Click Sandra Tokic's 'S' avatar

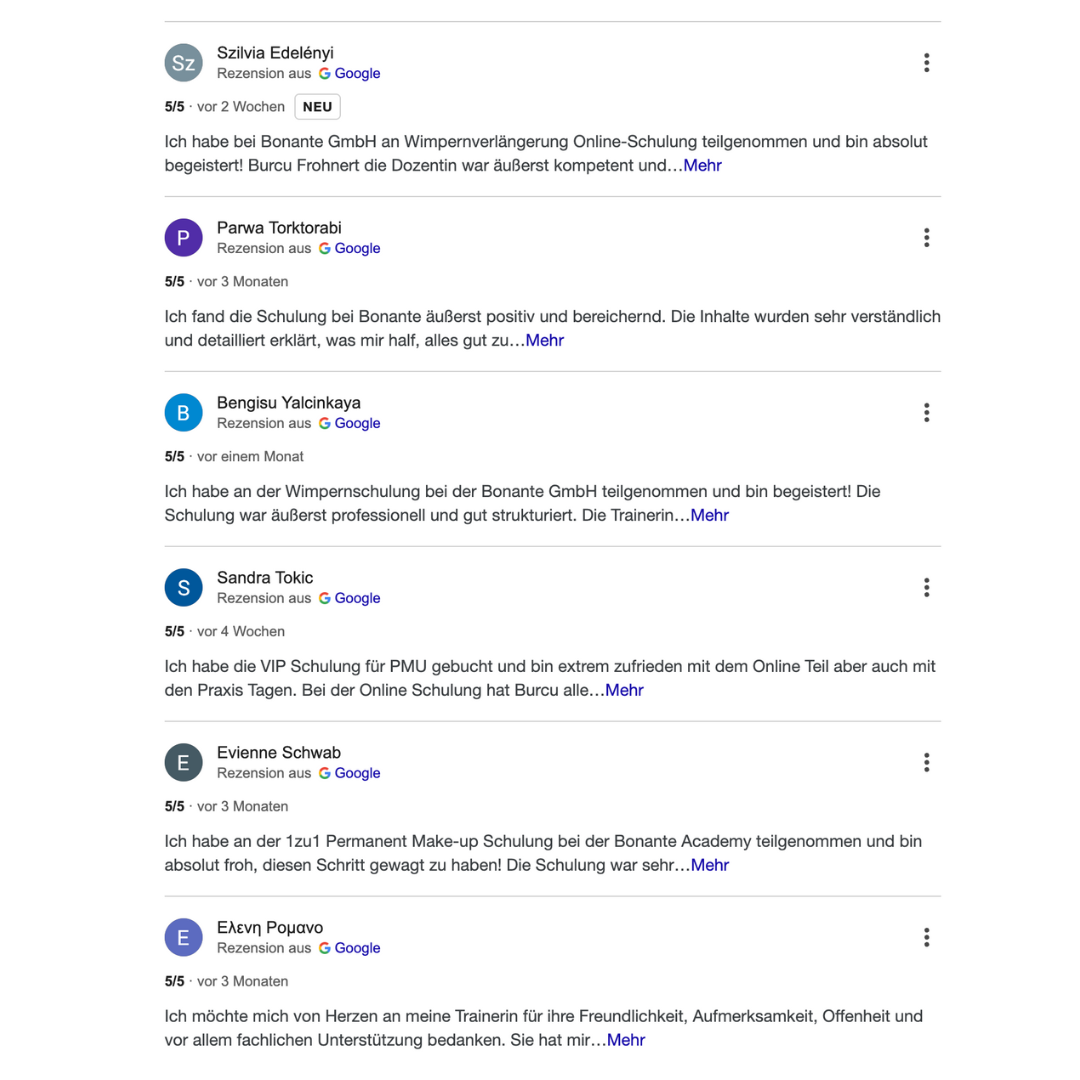(183, 588)
